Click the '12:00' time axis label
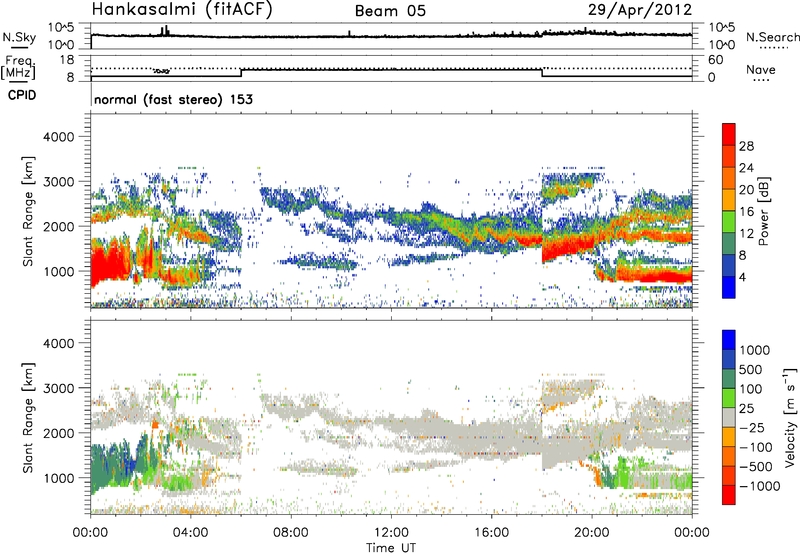The height and width of the screenshot is (554, 800). (x=391, y=533)
